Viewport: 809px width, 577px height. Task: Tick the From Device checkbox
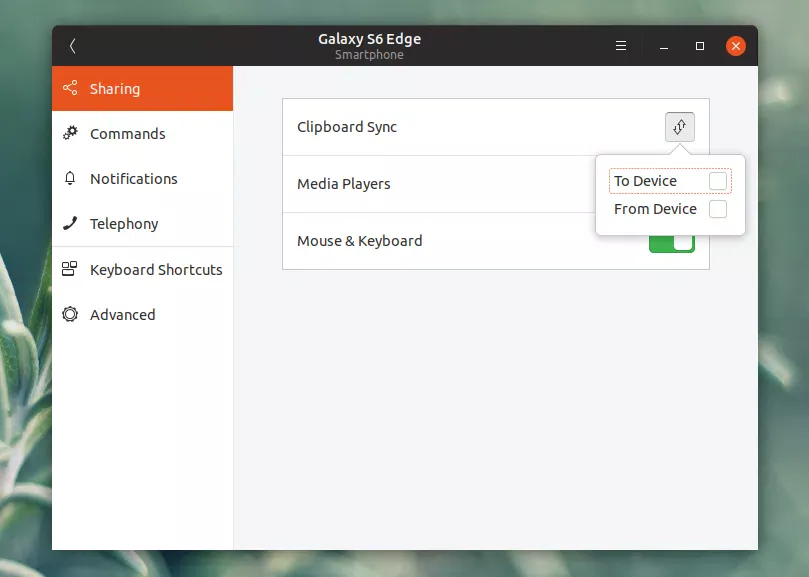tap(717, 209)
